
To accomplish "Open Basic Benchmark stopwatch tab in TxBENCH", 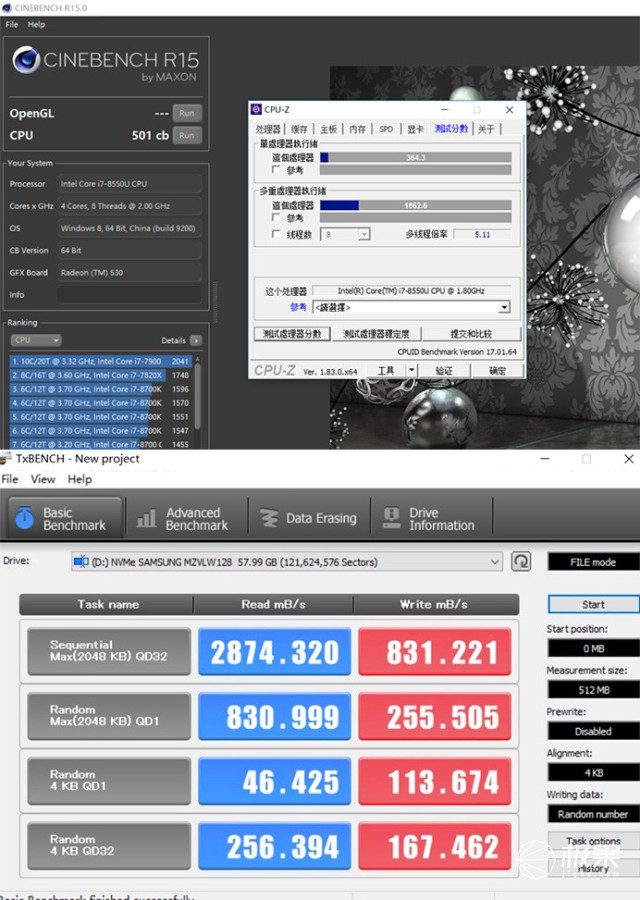I will [x=64, y=518].
